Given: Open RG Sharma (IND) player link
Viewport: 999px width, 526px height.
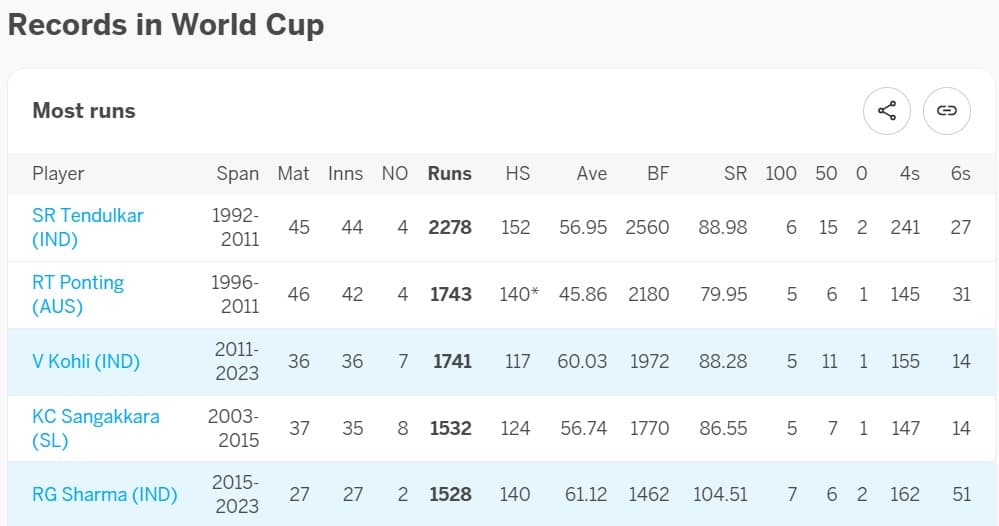Looking at the screenshot, I should coord(104,494).
